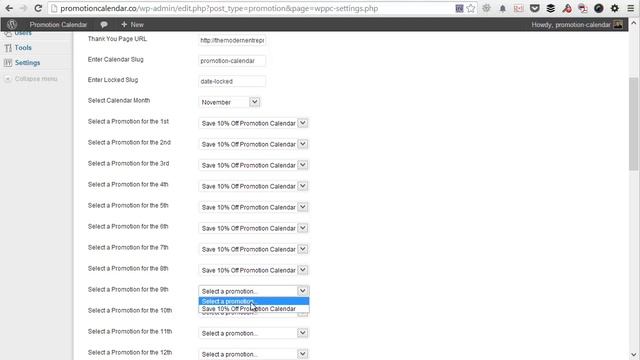Click the Tools sidebar icon
Screen dimensions: 640x360
pyautogui.click(x=8, y=48)
